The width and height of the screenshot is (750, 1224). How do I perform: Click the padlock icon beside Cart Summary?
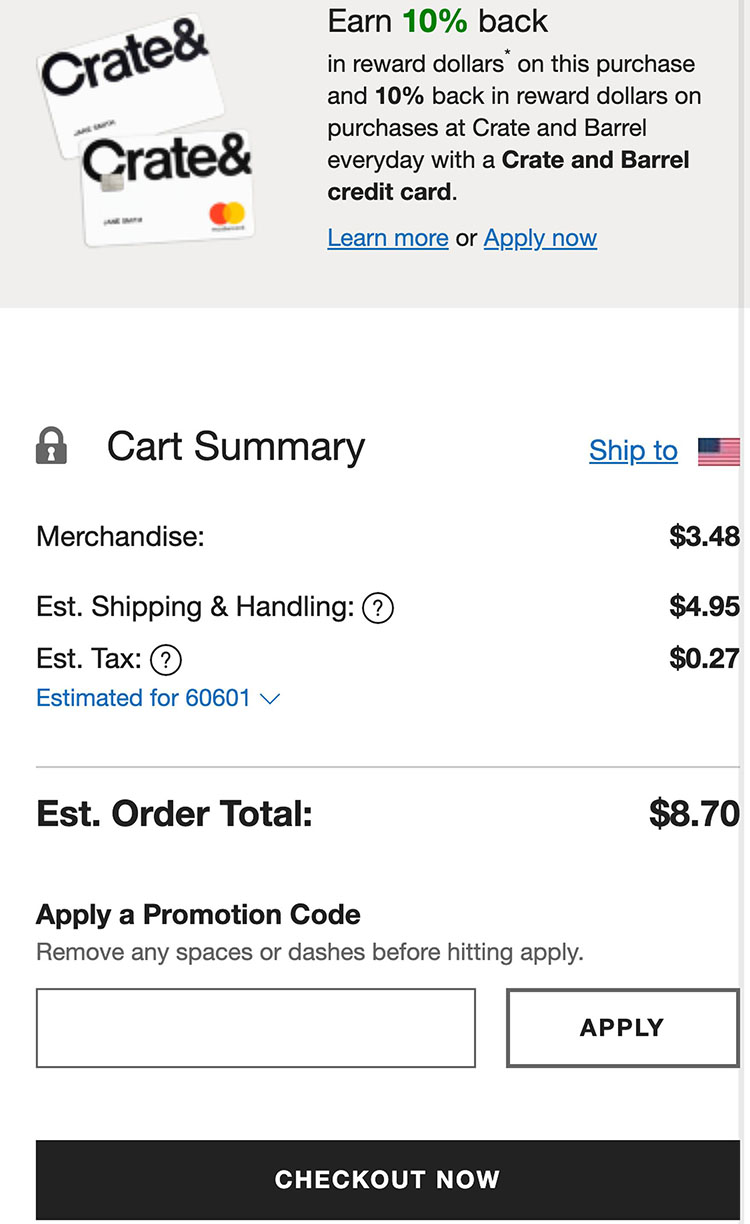51,446
